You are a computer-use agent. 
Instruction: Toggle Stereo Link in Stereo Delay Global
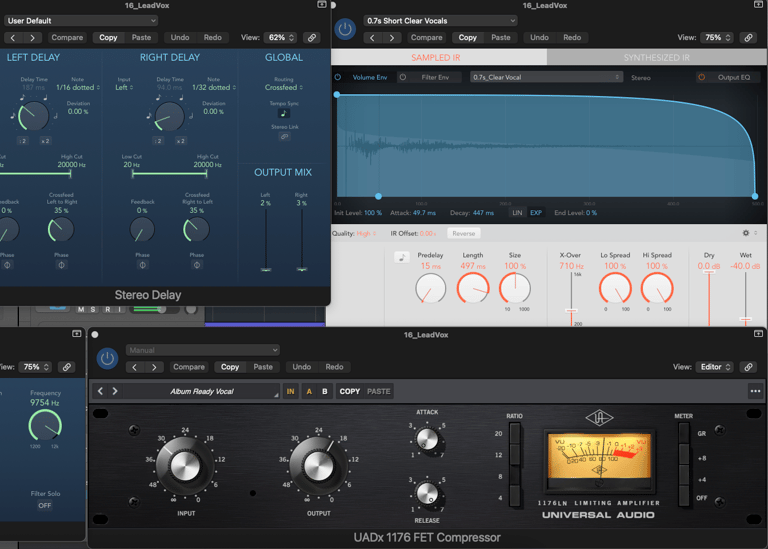coord(284,137)
